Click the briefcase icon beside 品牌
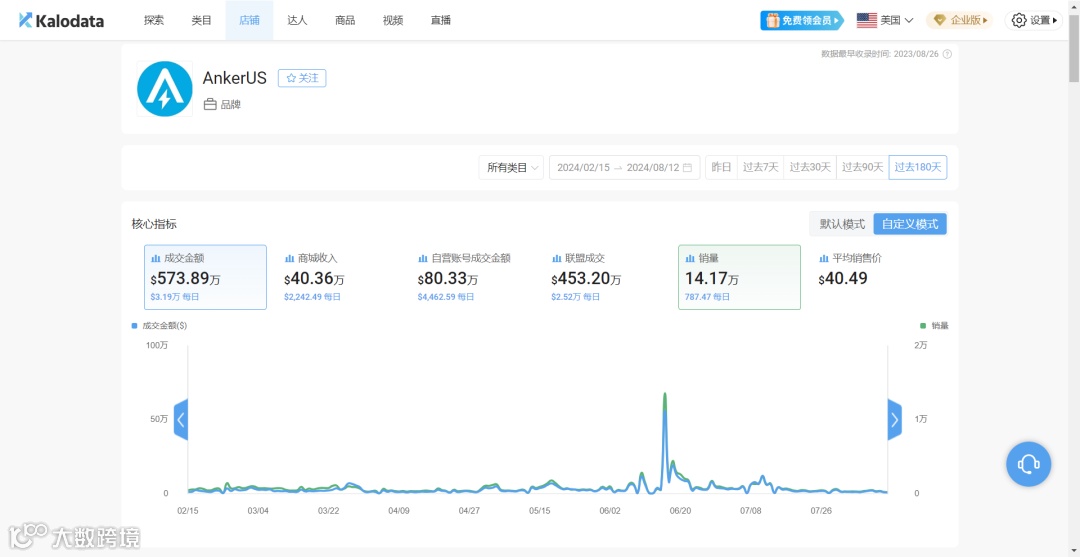1080x557 pixels. tap(210, 105)
